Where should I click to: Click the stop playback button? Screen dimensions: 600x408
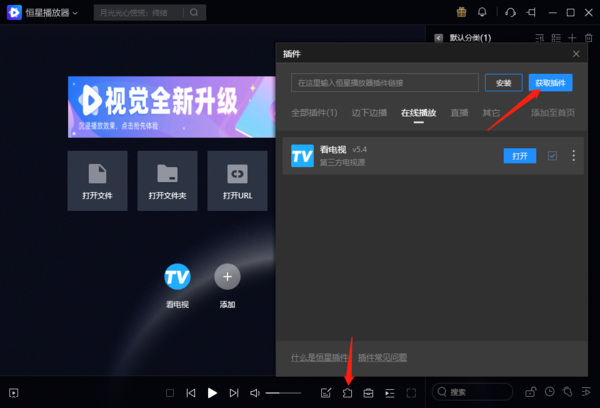170,393
